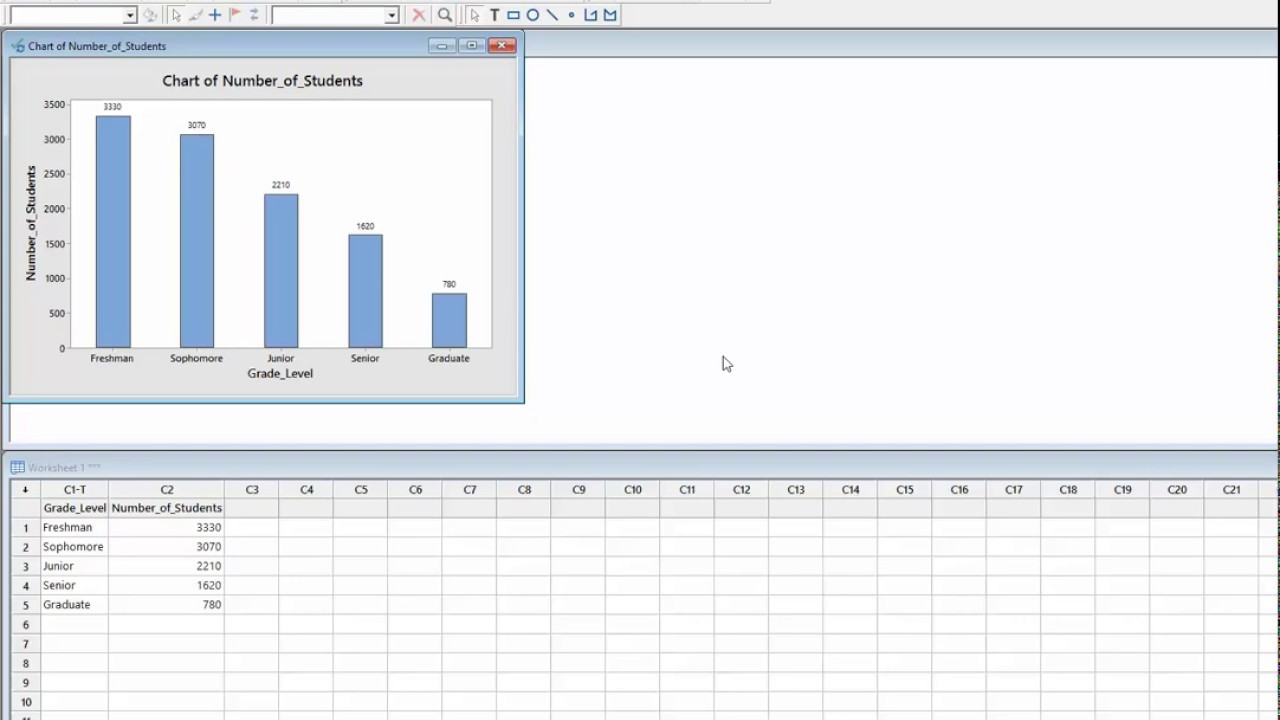The image size is (1280, 720).
Task: Select row 1 header in worksheet
Action: coord(26,528)
